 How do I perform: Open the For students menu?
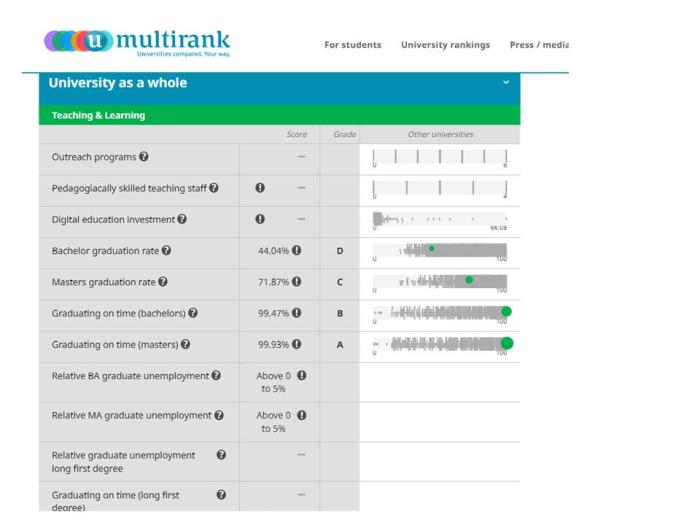click(352, 45)
